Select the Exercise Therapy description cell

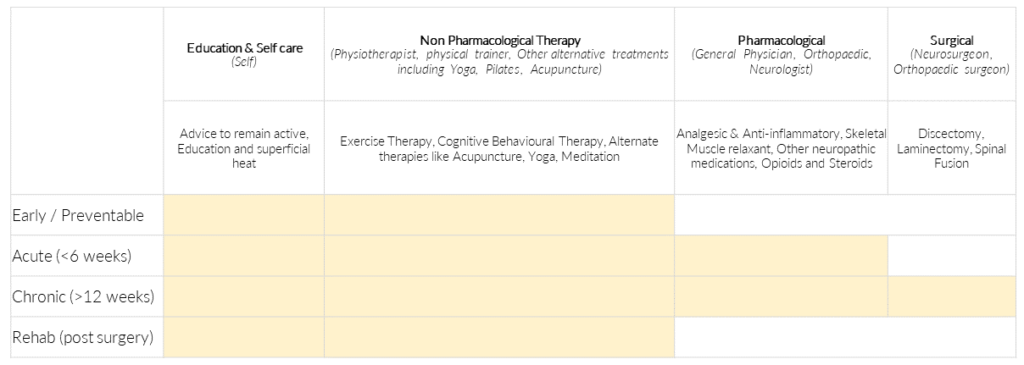(x=500, y=148)
